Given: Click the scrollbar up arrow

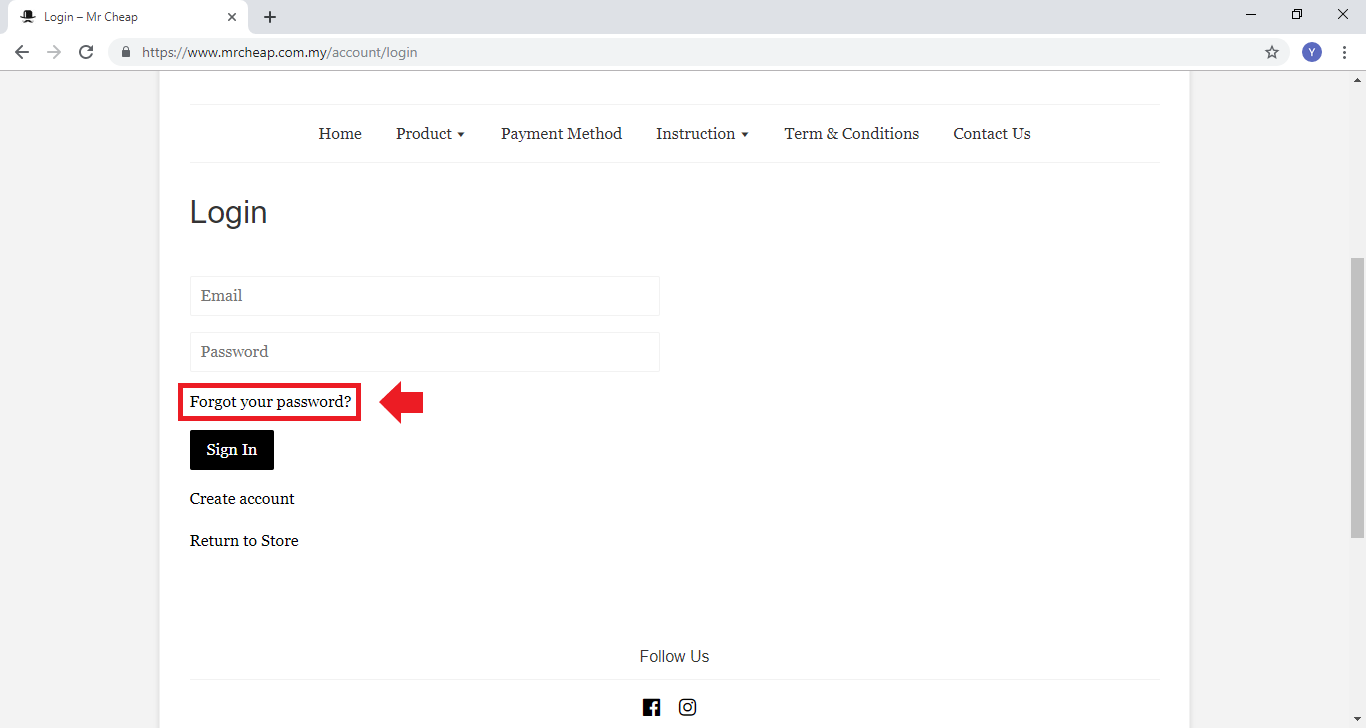Looking at the screenshot, I should pos(1357,79).
